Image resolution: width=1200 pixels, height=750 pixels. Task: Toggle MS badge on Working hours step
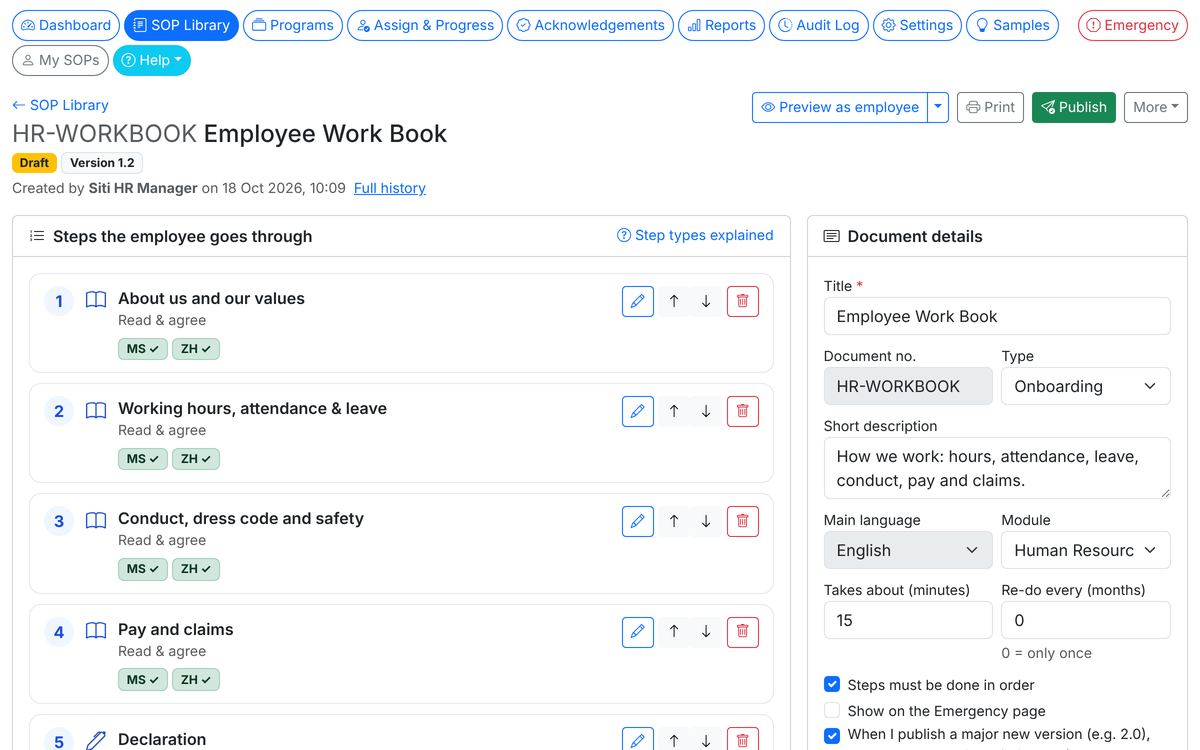coord(143,459)
